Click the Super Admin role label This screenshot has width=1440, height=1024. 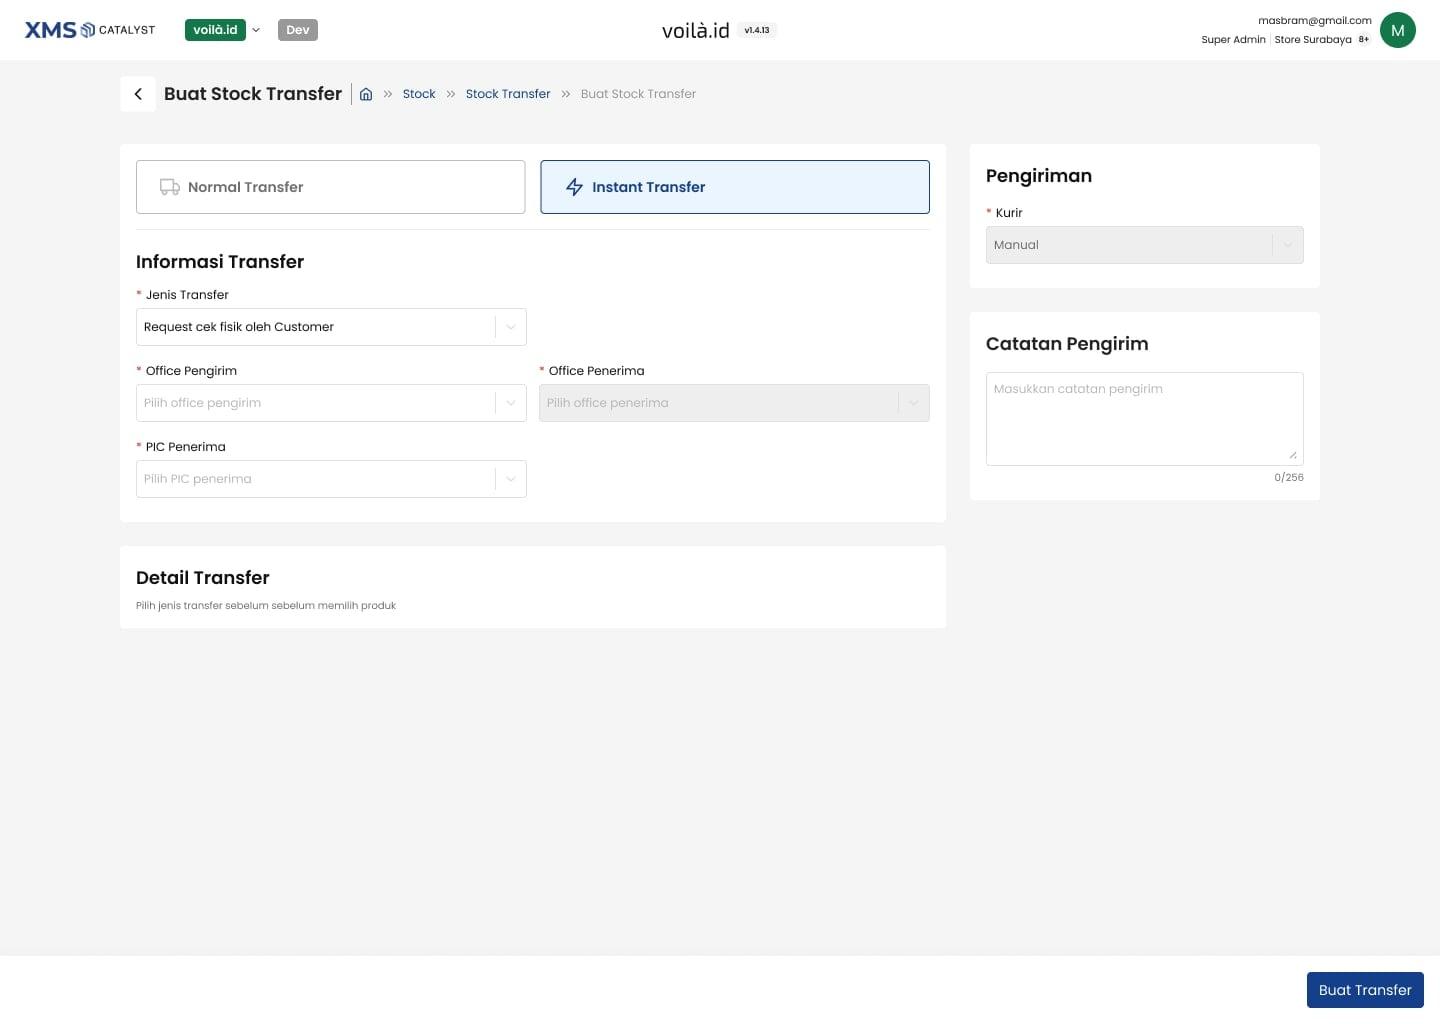[x=1233, y=40]
